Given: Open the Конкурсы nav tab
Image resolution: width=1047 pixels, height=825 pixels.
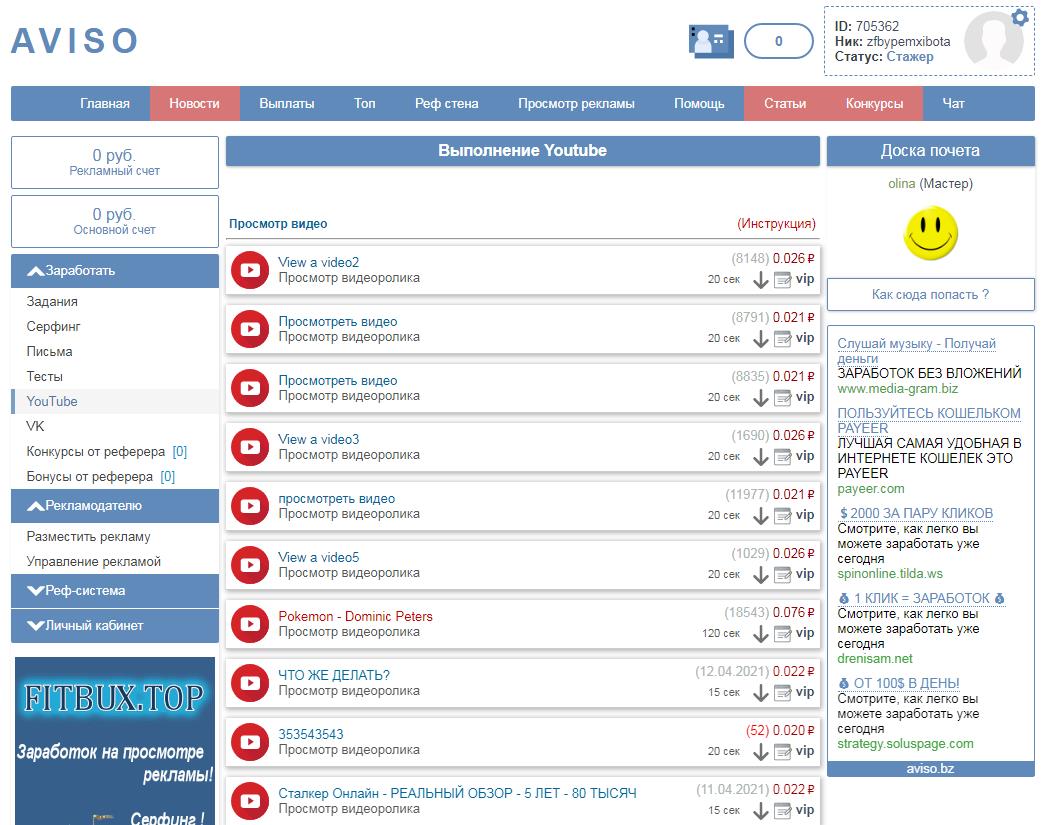Looking at the screenshot, I should point(874,103).
